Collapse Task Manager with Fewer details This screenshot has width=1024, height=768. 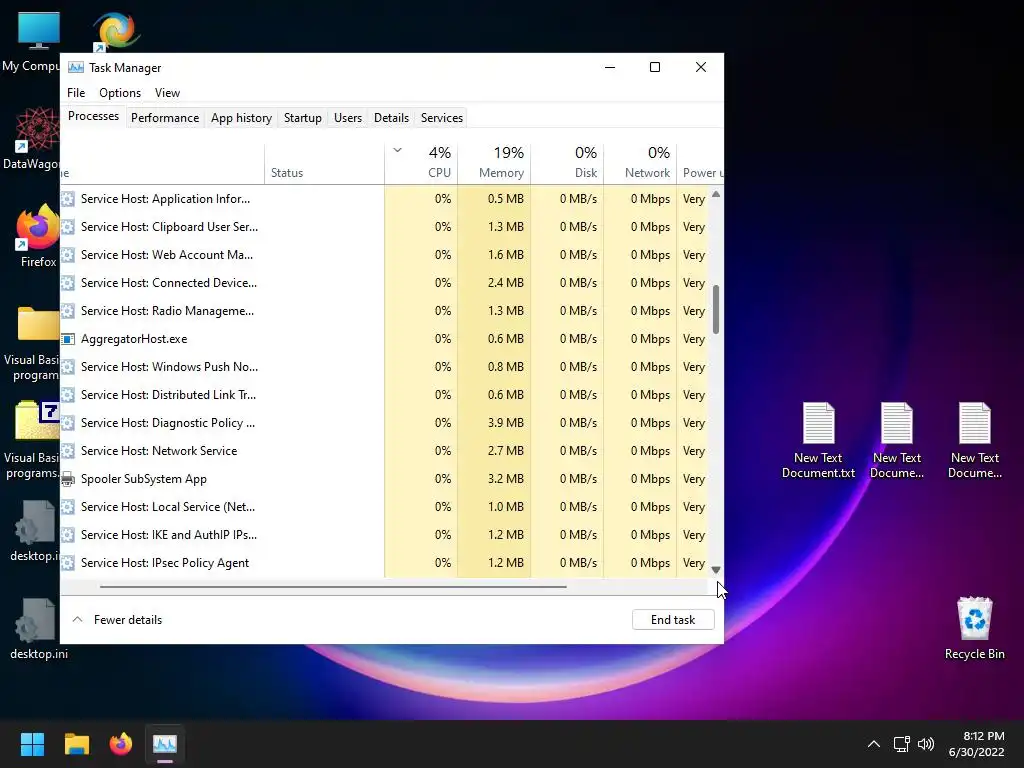[x=117, y=620]
